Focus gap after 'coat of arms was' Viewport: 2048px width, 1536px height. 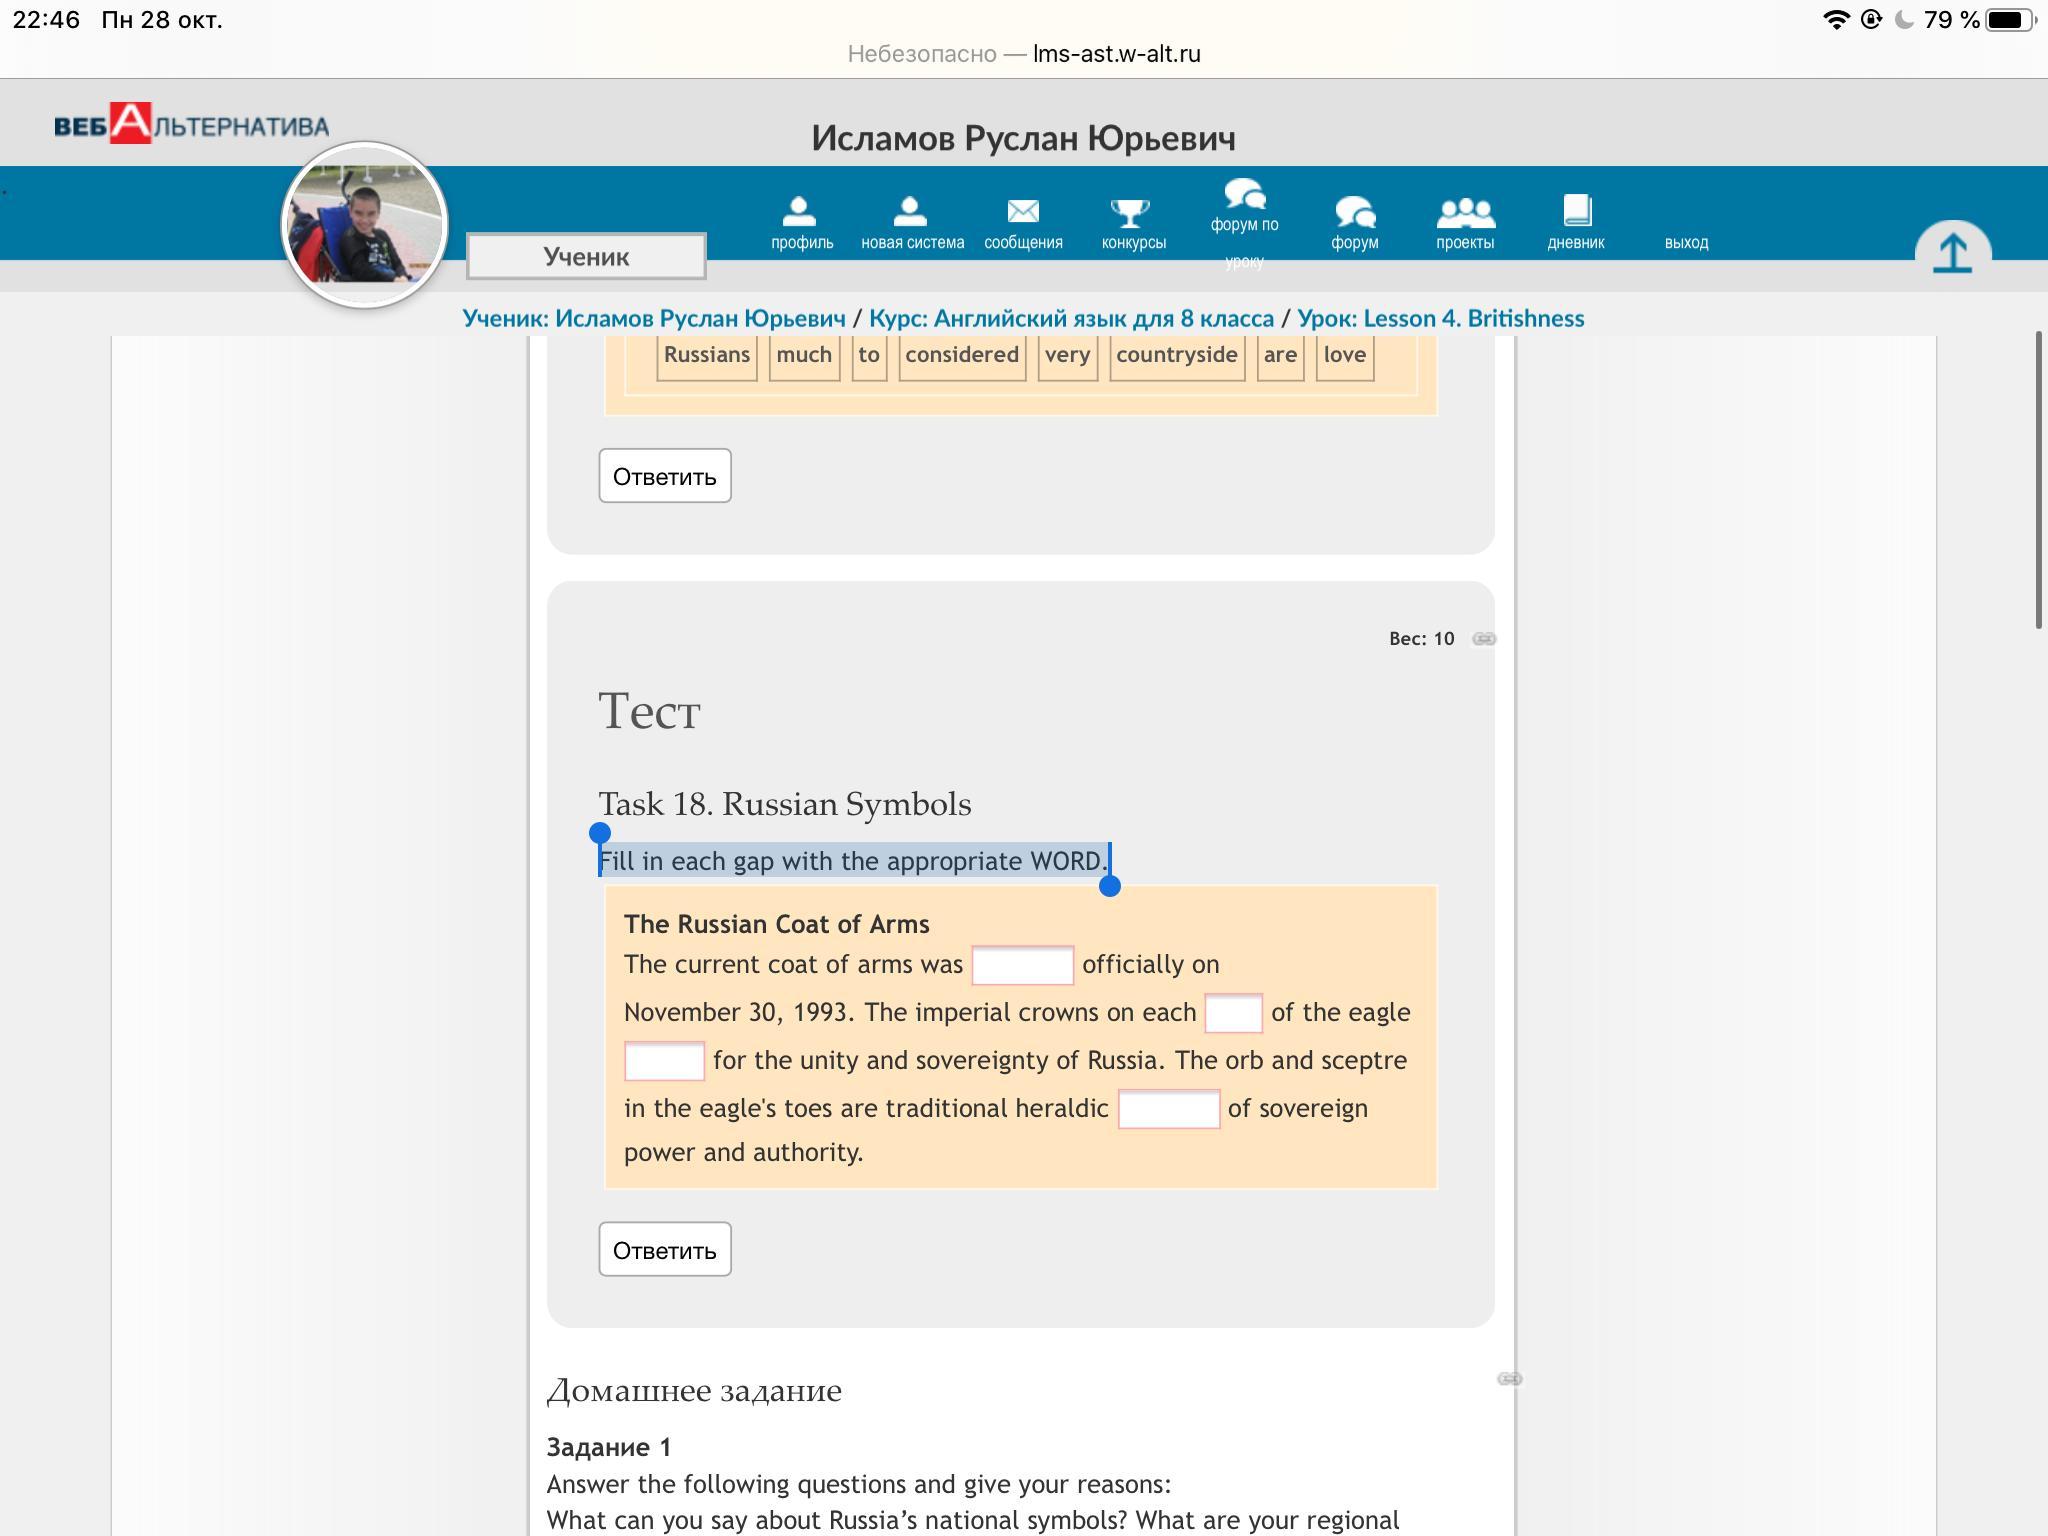tap(1023, 965)
